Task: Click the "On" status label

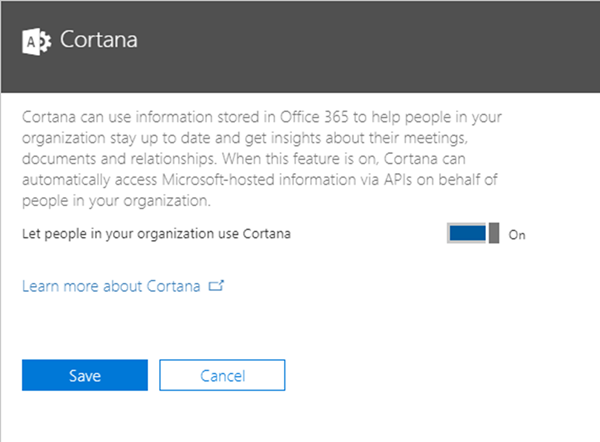Action: pos(517,235)
